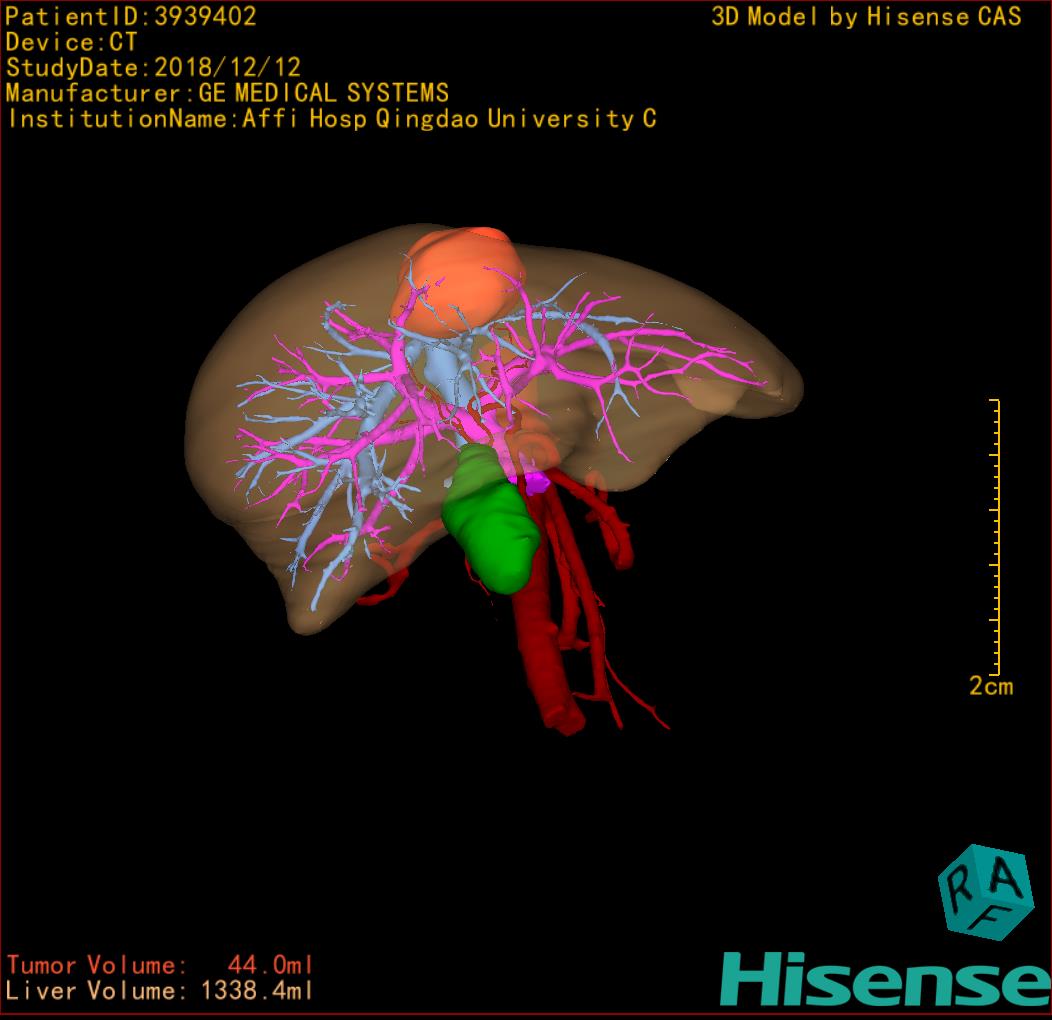This screenshot has height=1020, width=1052.
Task: Click the Liver Volume 1338.4ml readout
Action: tap(160, 992)
